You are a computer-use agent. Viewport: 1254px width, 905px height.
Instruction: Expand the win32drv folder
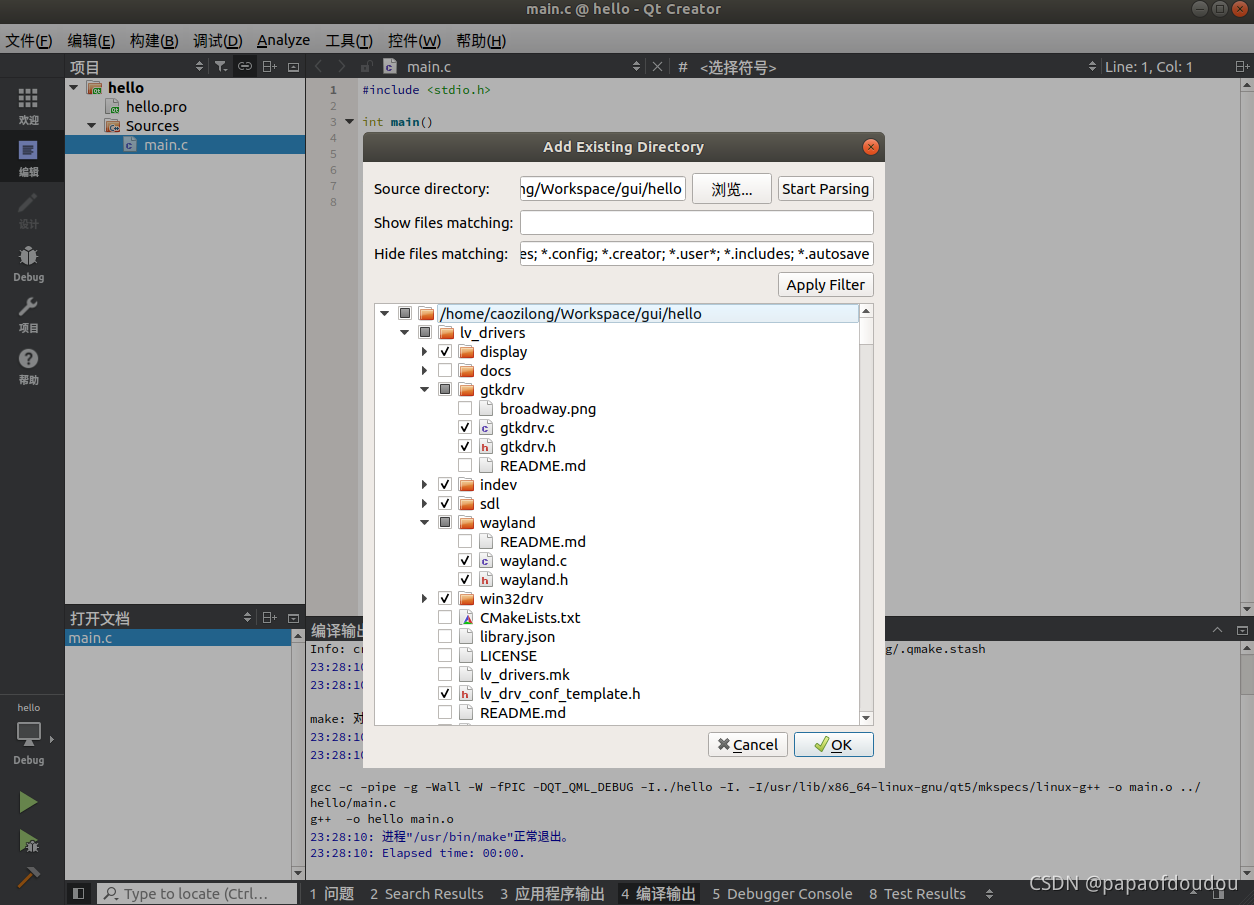425,598
